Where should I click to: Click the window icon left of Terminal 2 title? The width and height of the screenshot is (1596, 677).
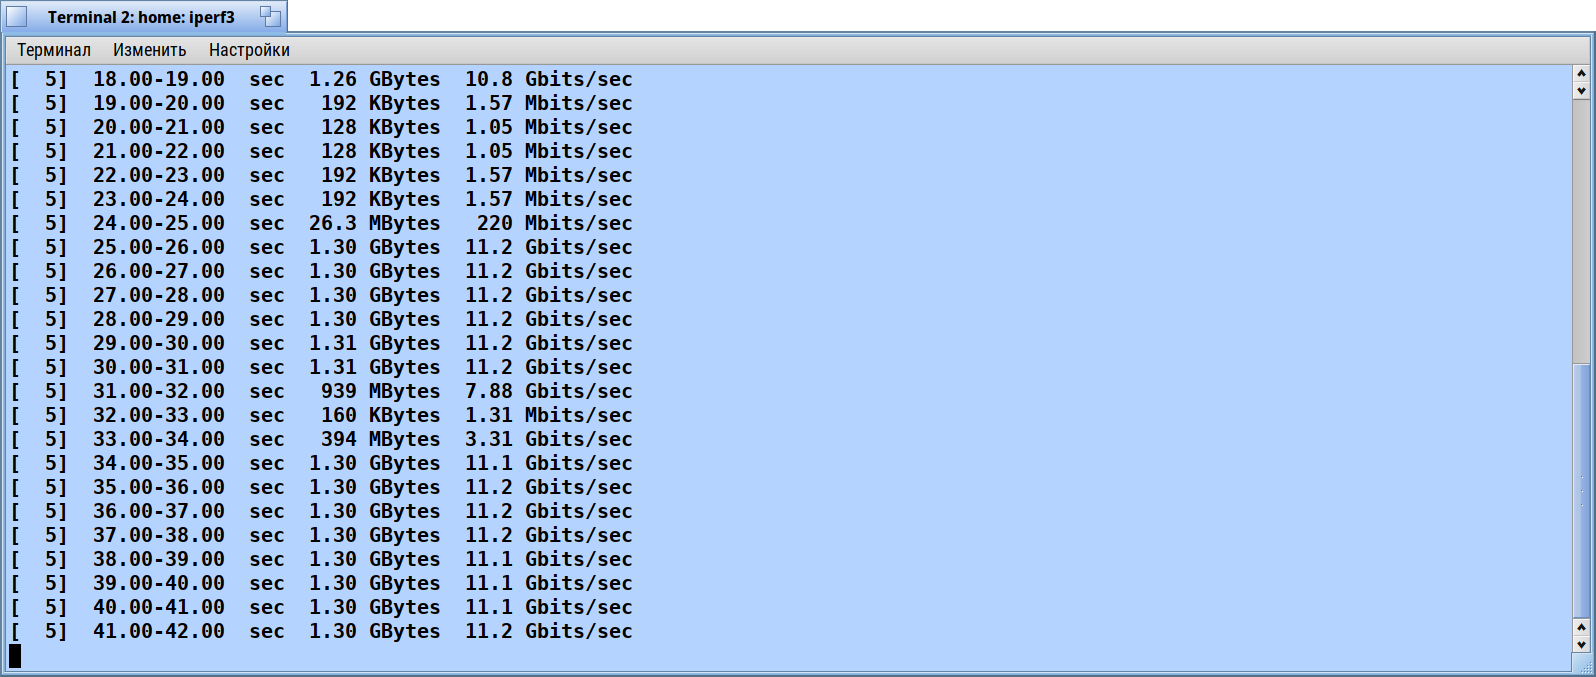point(17,17)
